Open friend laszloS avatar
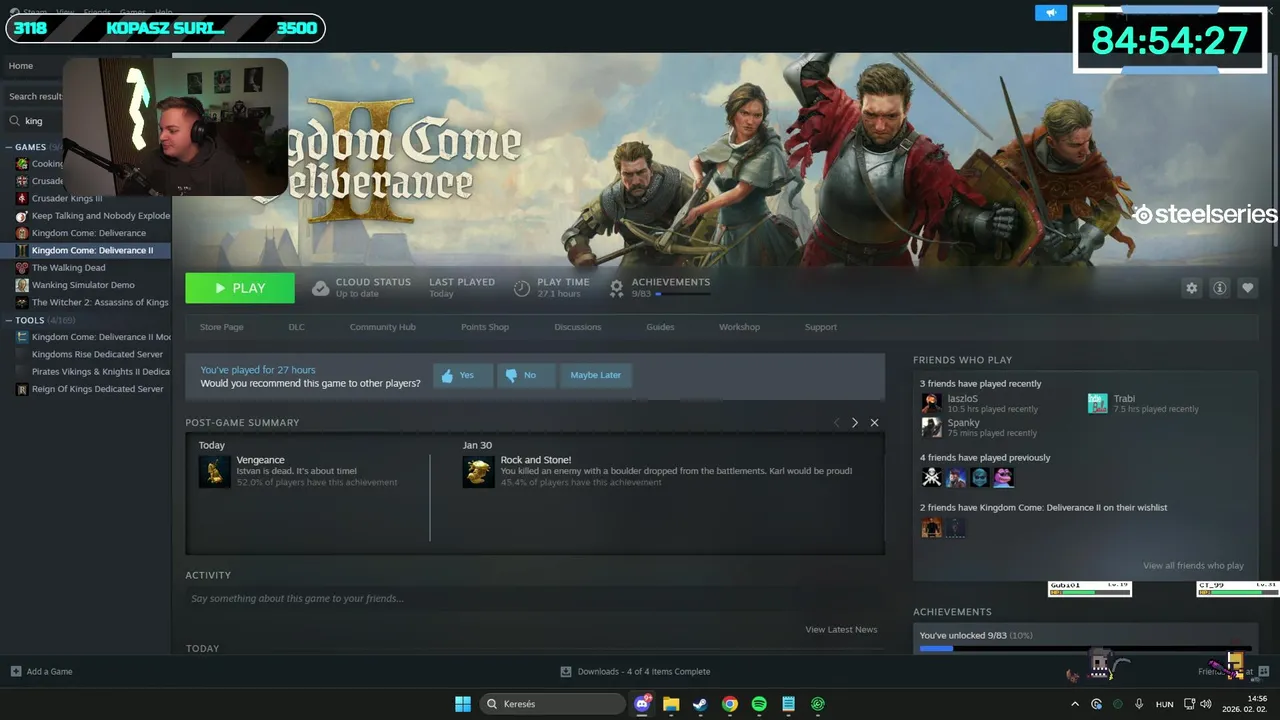1280x720 pixels. [931, 403]
